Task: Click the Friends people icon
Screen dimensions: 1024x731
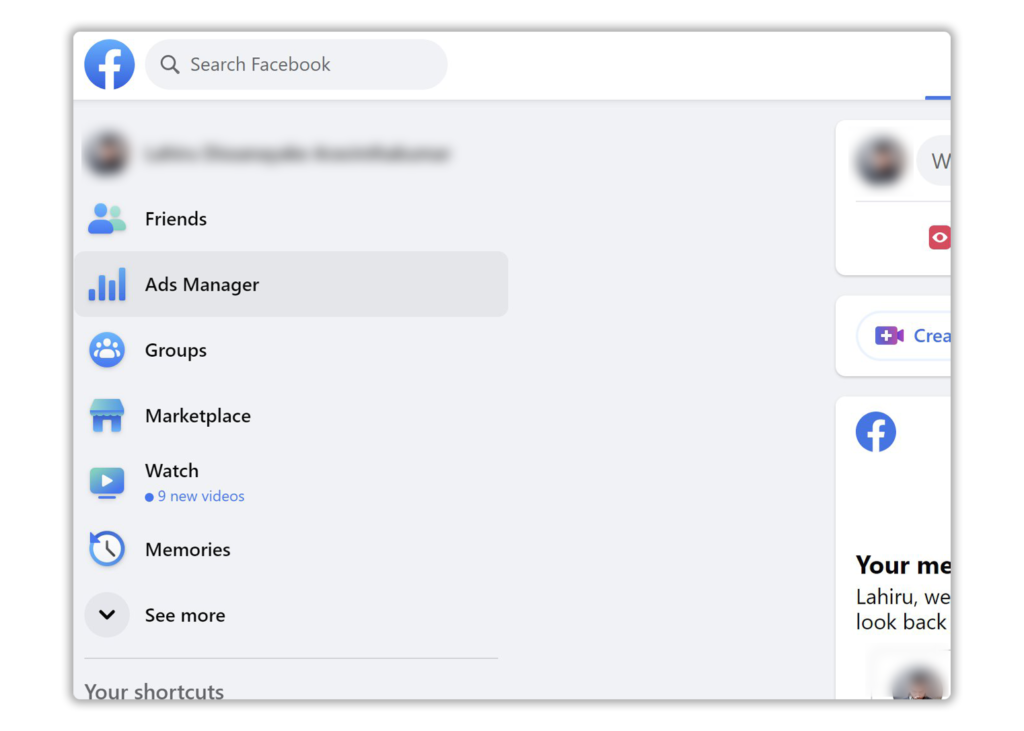Action: tap(106, 219)
